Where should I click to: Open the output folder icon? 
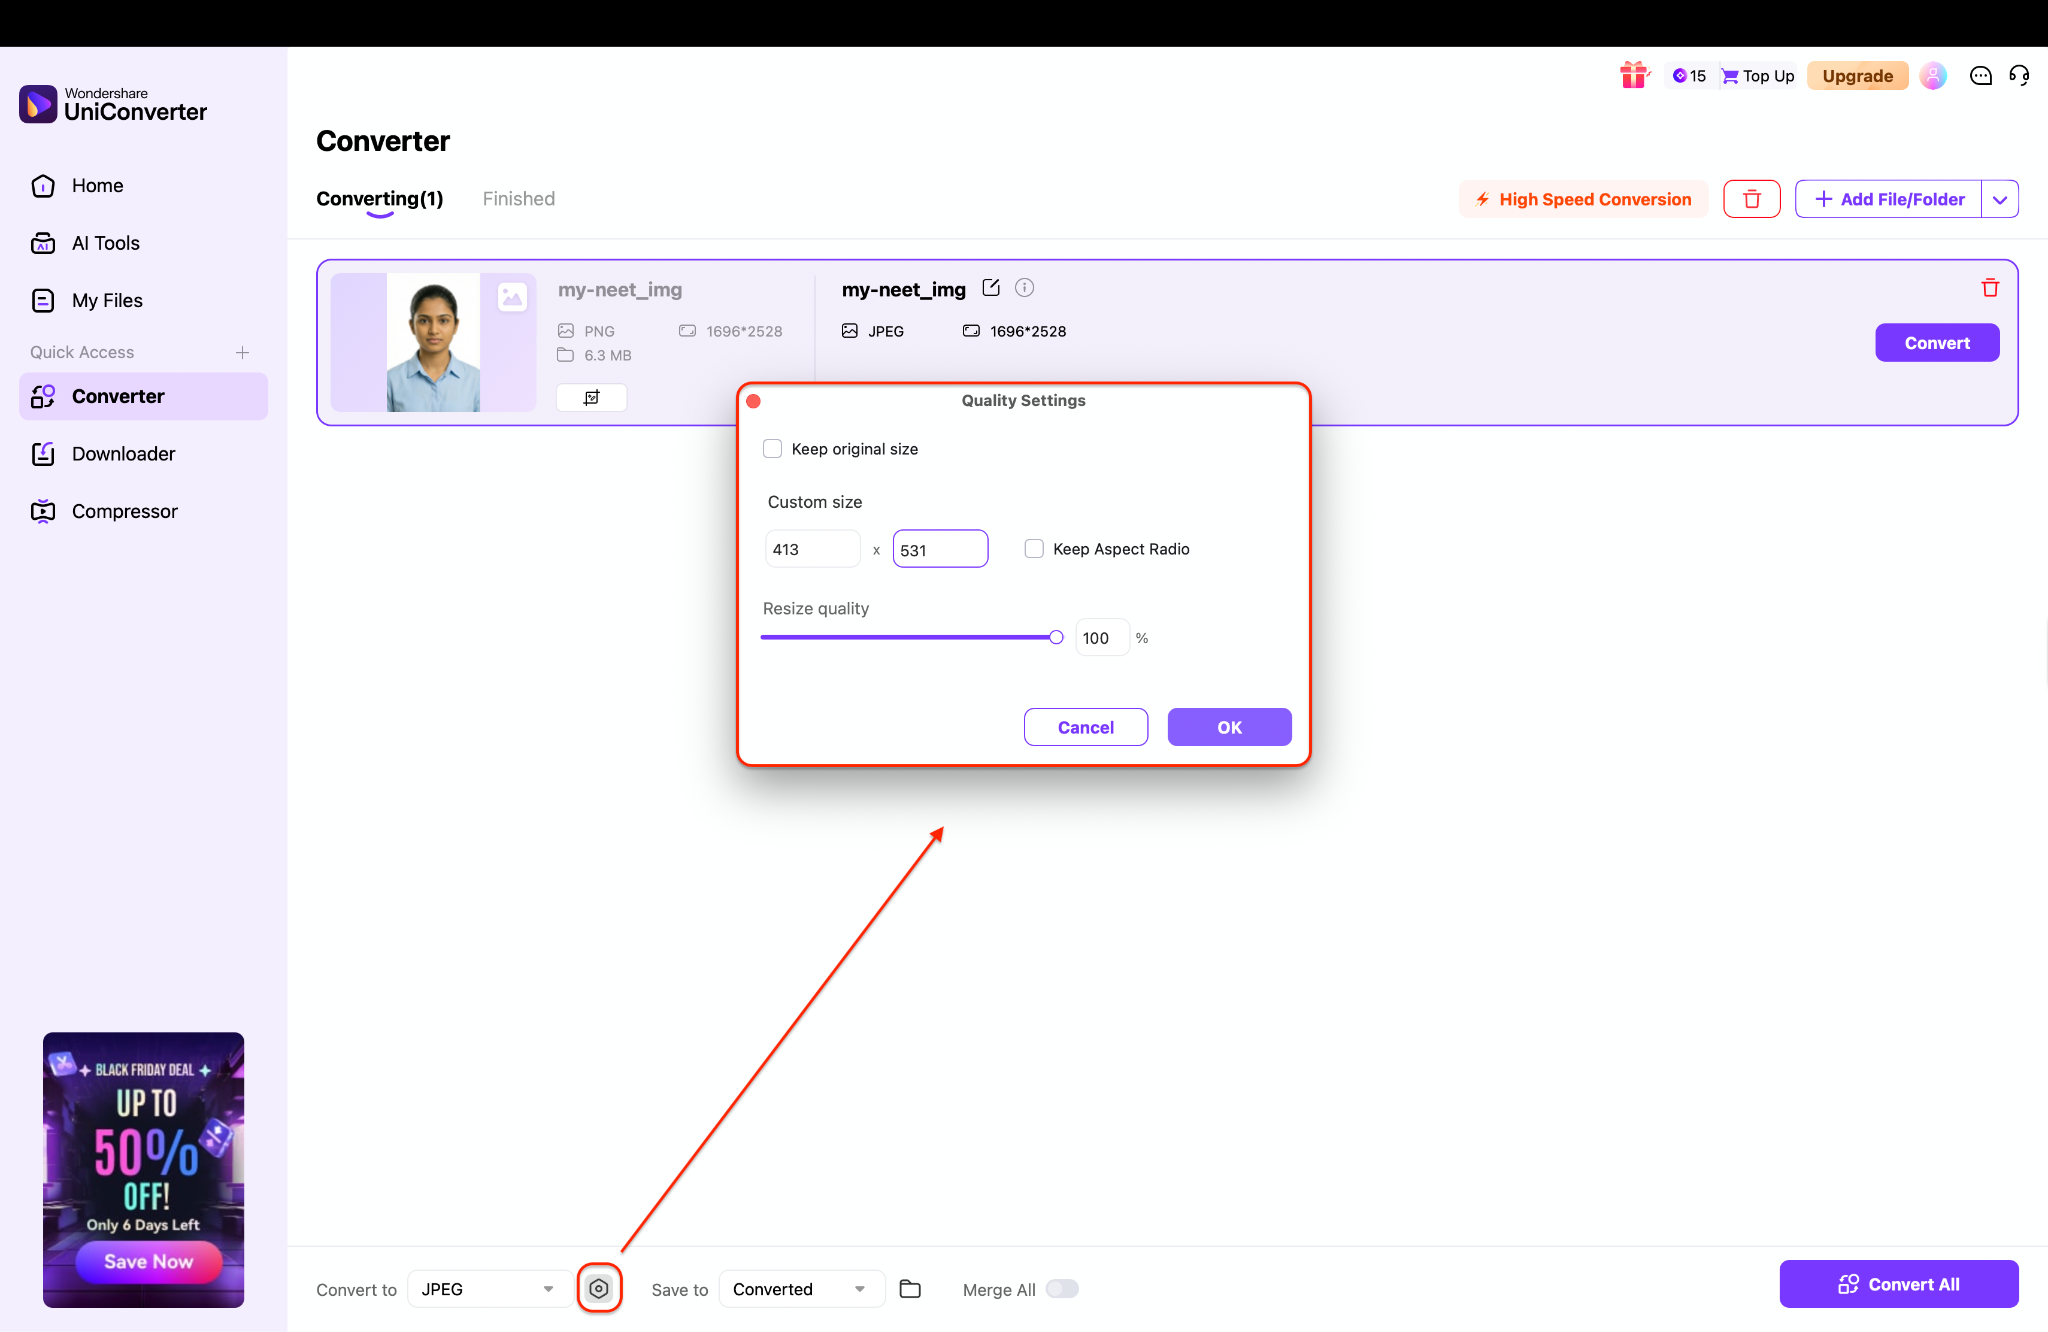coord(910,1288)
